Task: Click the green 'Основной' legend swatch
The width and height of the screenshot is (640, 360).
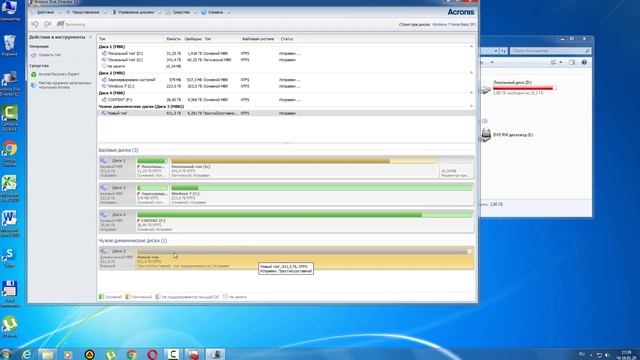Action: coord(101,297)
